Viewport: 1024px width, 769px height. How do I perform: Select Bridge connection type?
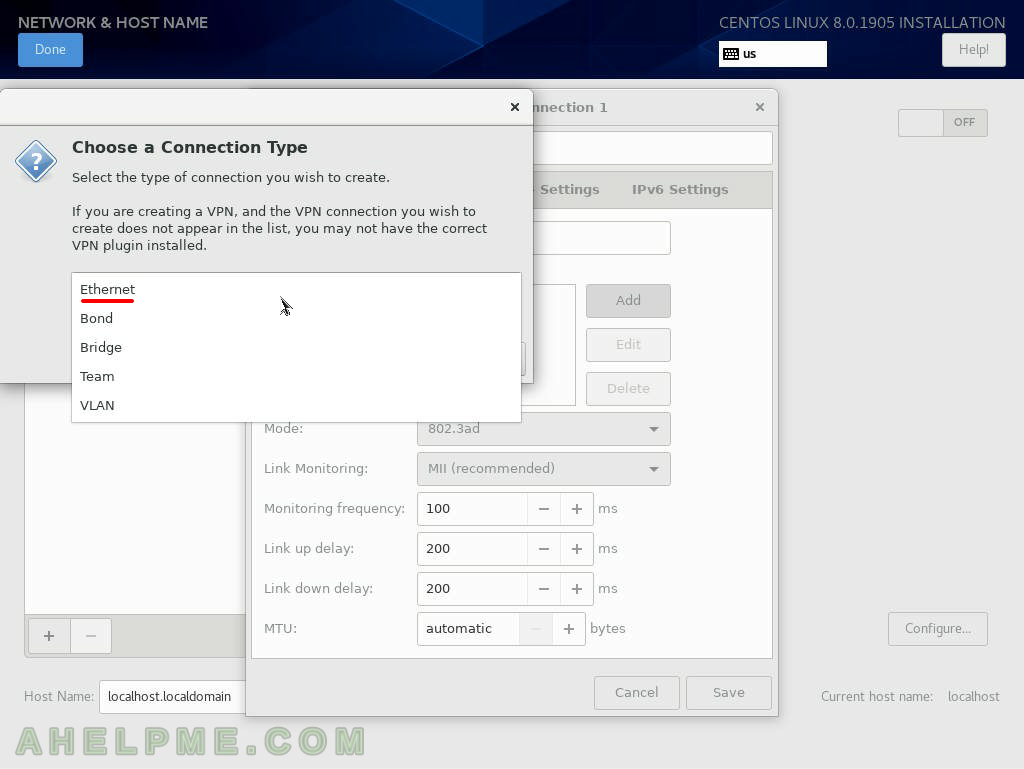pyautogui.click(x=296, y=347)
